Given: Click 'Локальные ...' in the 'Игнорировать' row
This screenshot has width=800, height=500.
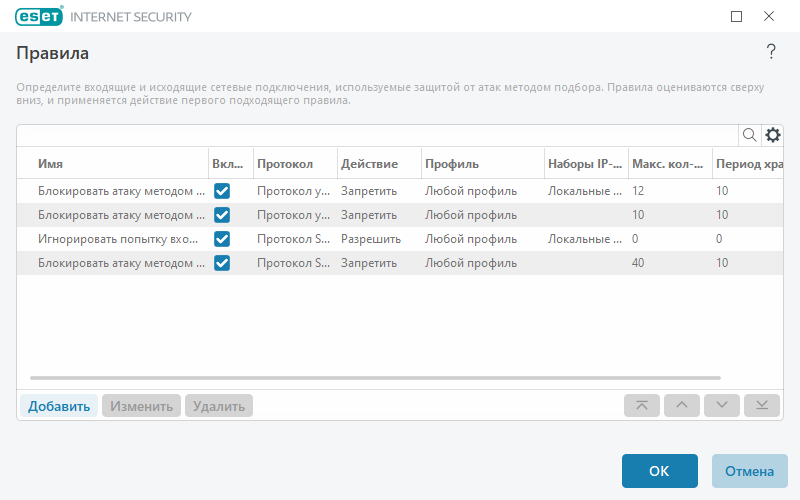Looking at the screenshot, I should (585, 239).
